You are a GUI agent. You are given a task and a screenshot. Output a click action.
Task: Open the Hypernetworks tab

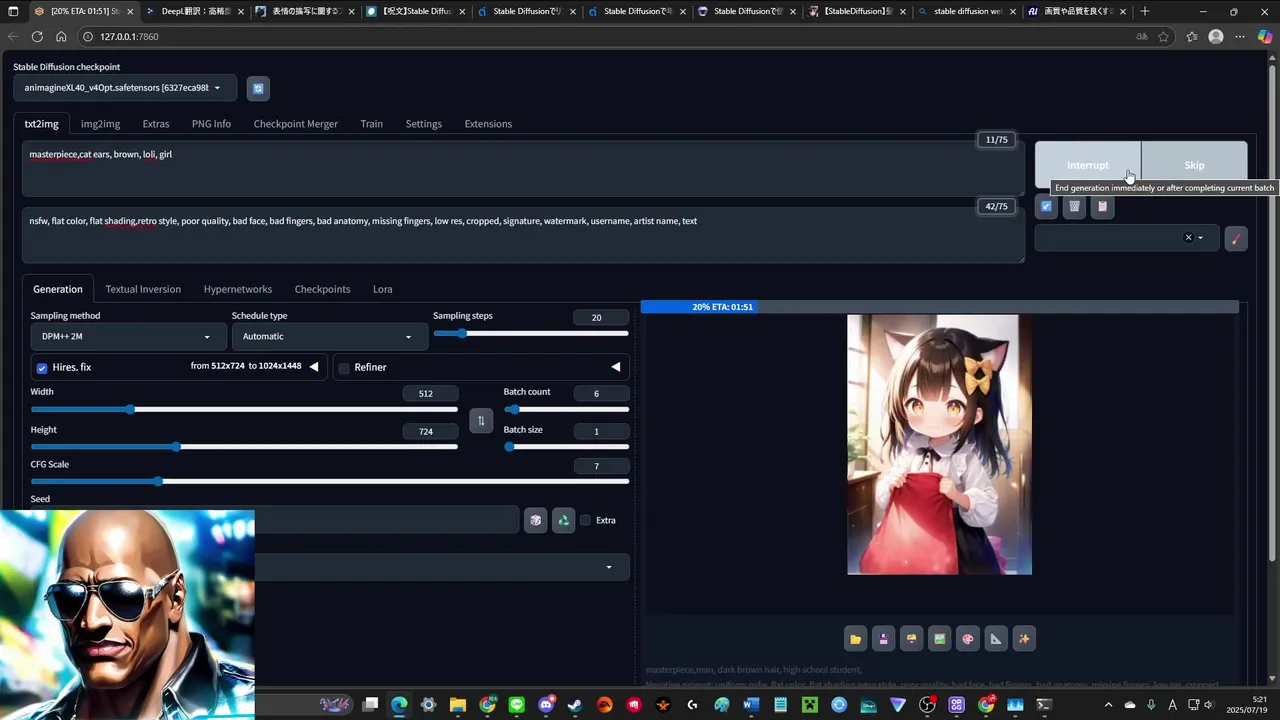[238, 289]
